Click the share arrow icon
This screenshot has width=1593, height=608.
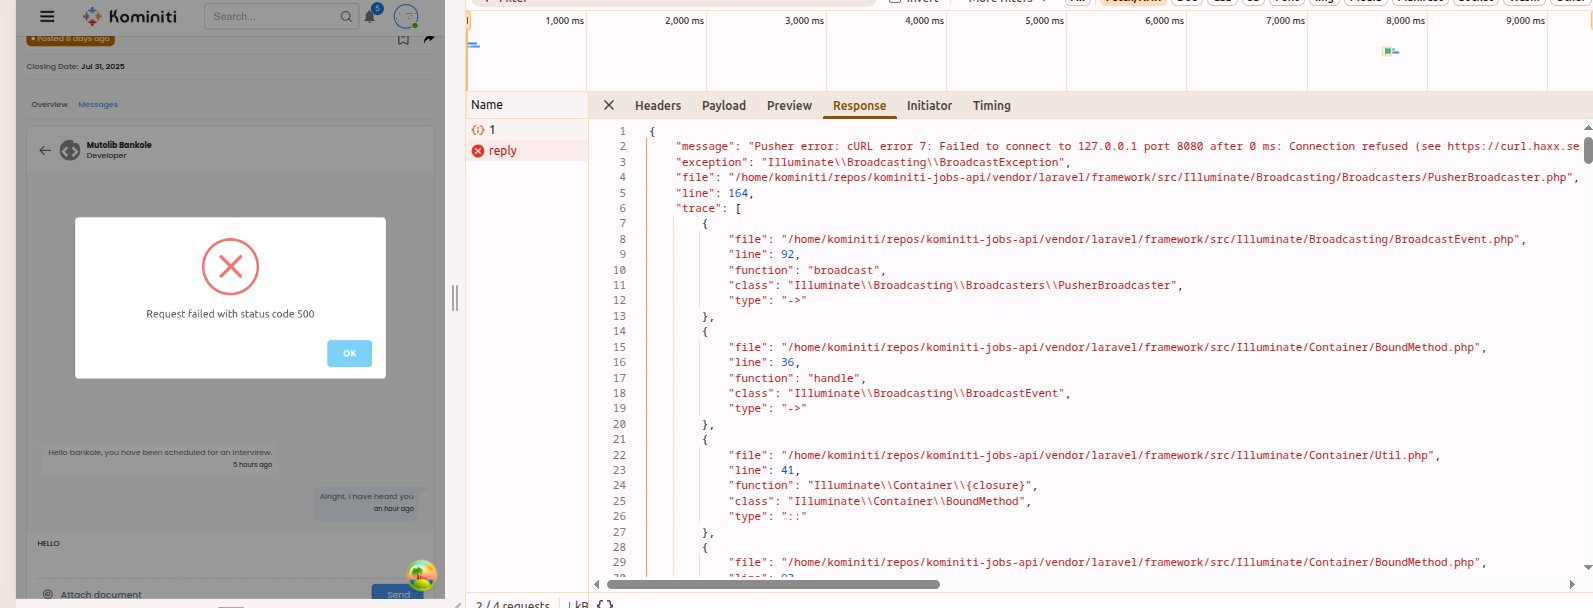[x=429, y=39]
